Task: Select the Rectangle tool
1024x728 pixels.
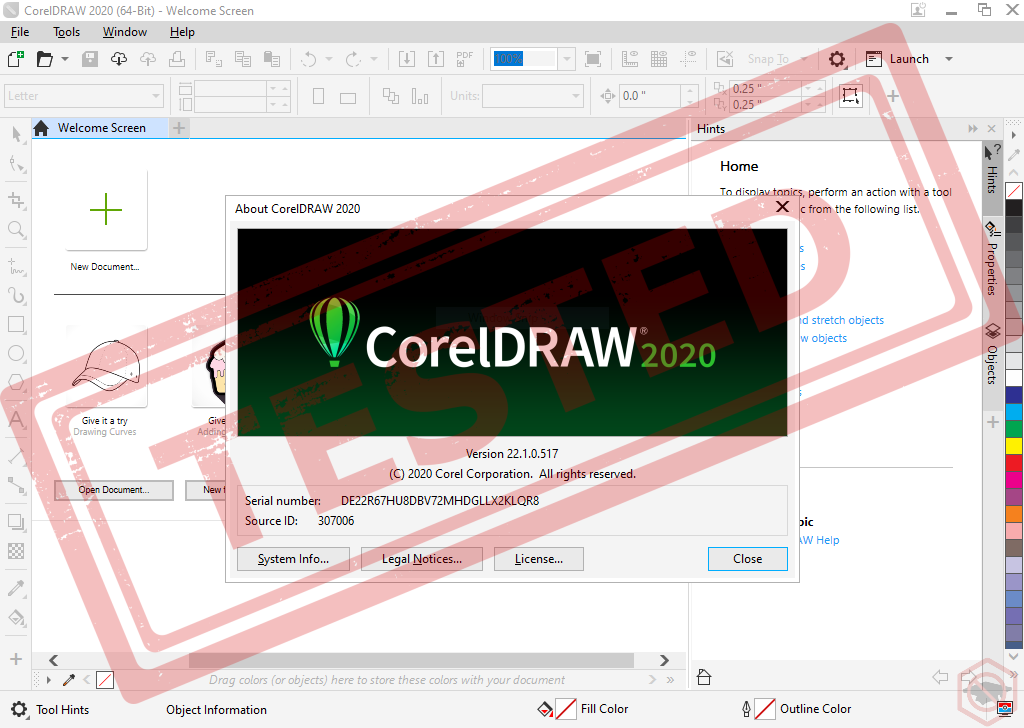Action: point(16,324)
